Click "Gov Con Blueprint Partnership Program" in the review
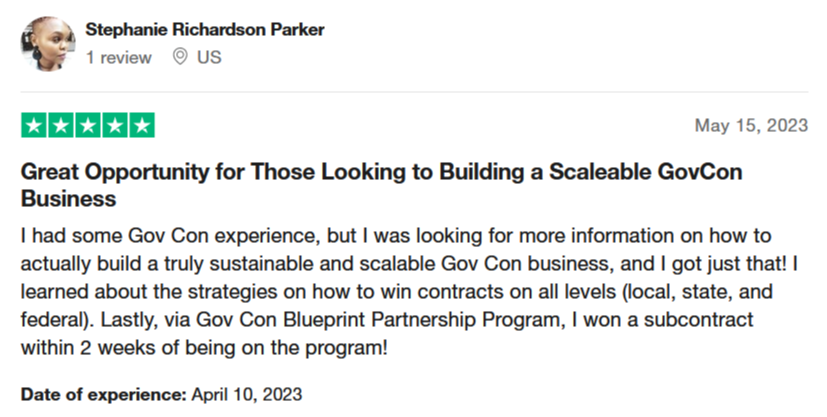The height and width of the screenshot is (417, 827). pos(381,319)
